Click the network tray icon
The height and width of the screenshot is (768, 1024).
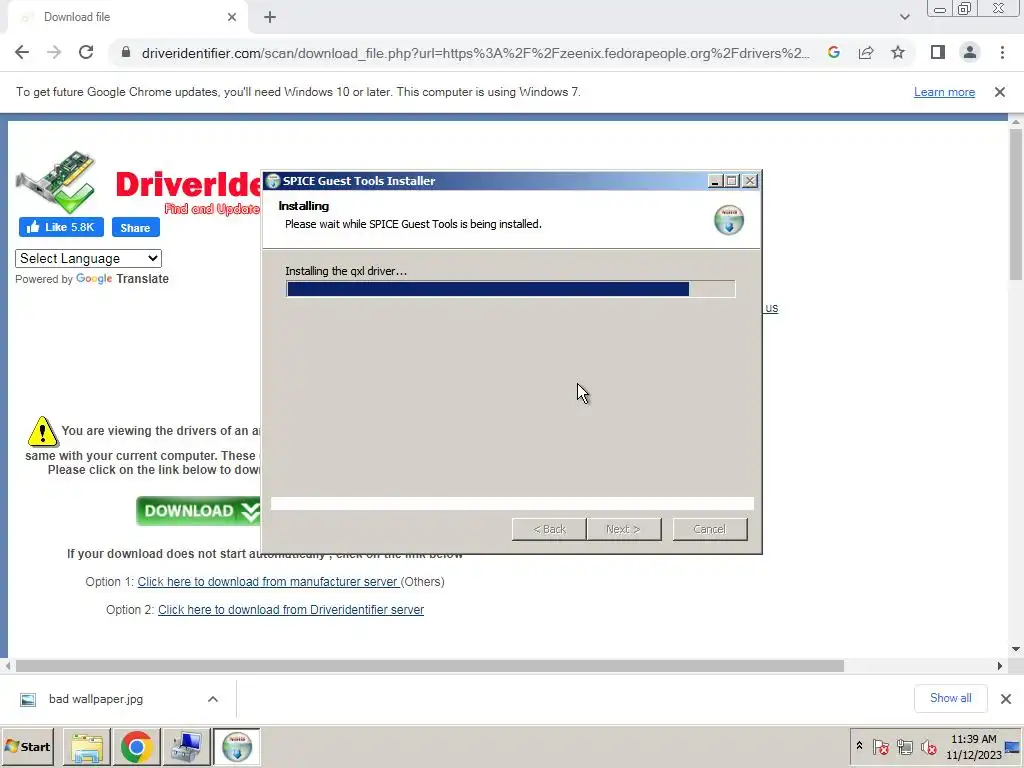click(x=904, y=746)
